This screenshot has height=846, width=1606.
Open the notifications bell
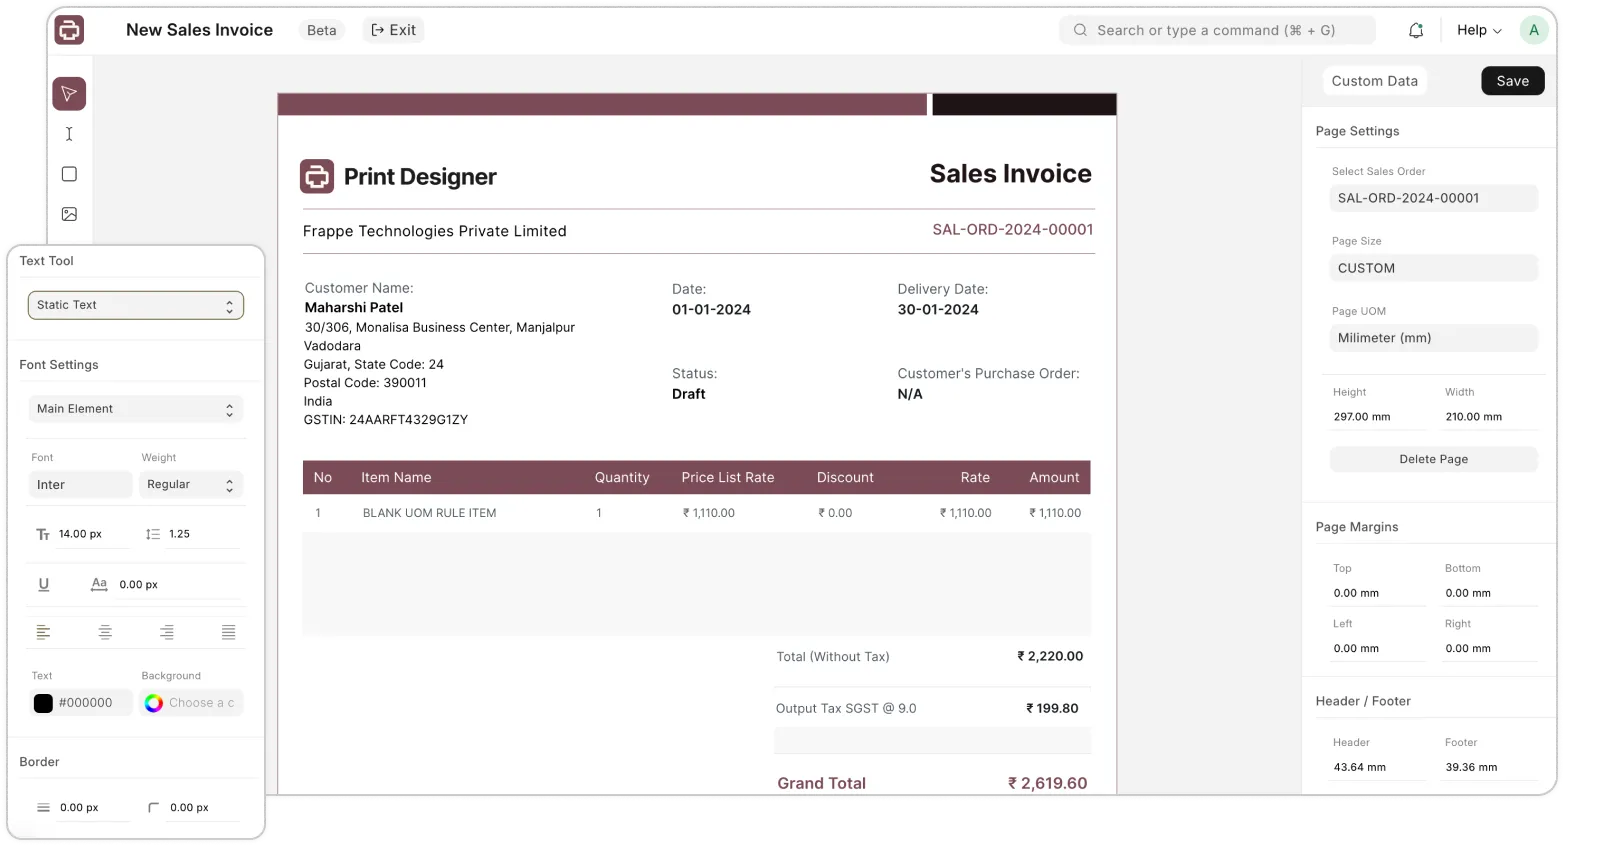pyautogui.click(x=1415, y=30)
